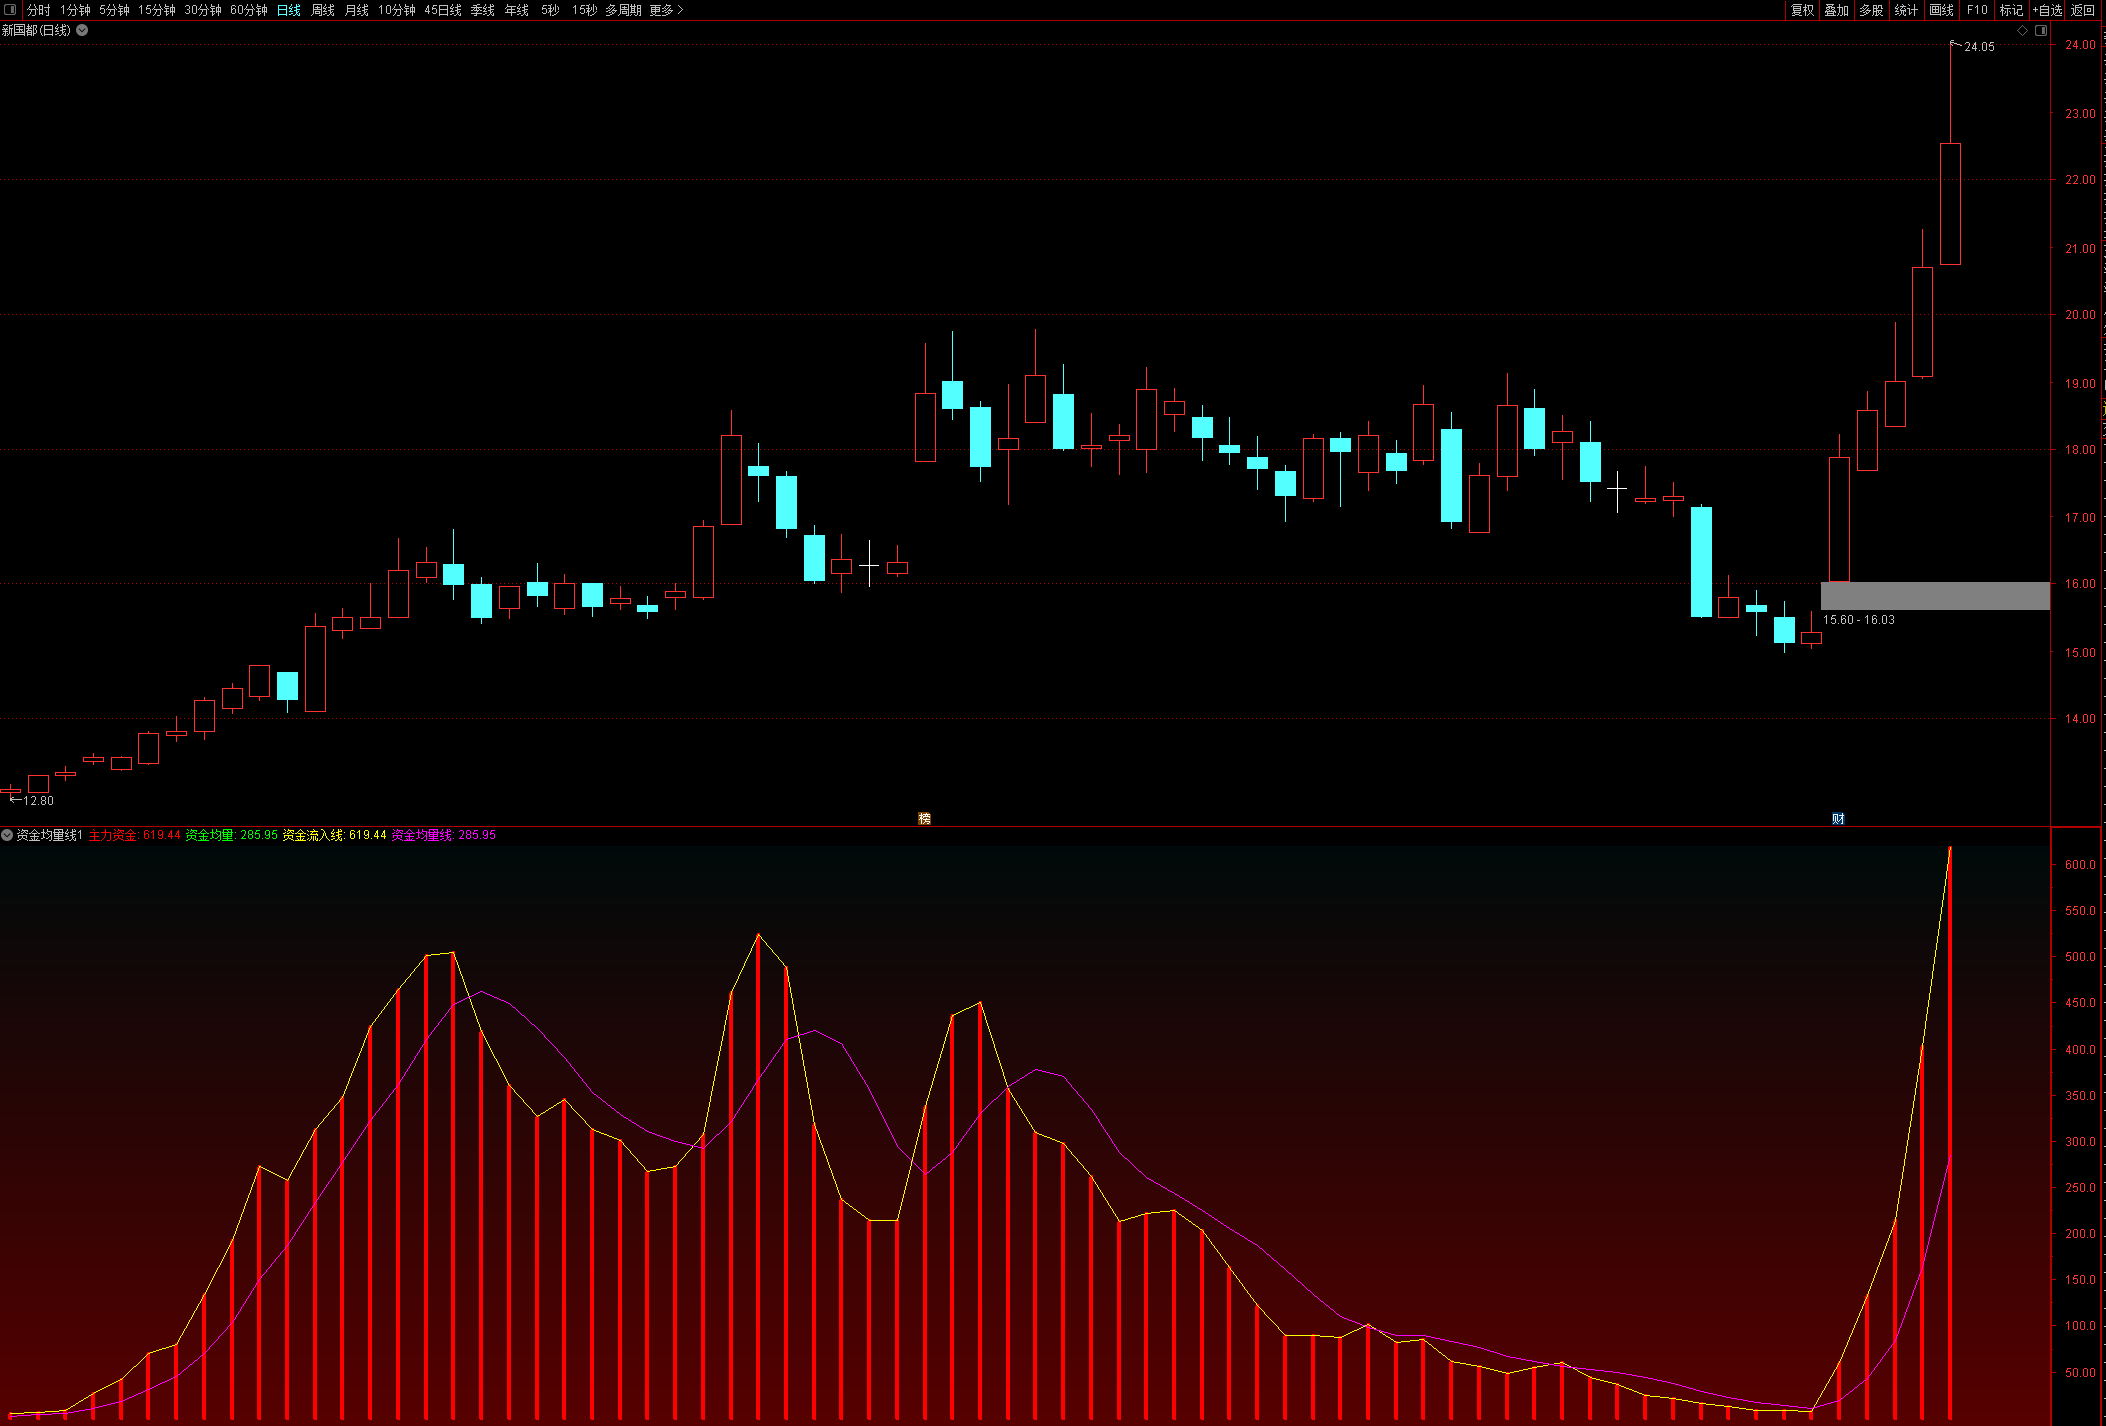Toggle the right panel icon near price axis

[2041, 31]
